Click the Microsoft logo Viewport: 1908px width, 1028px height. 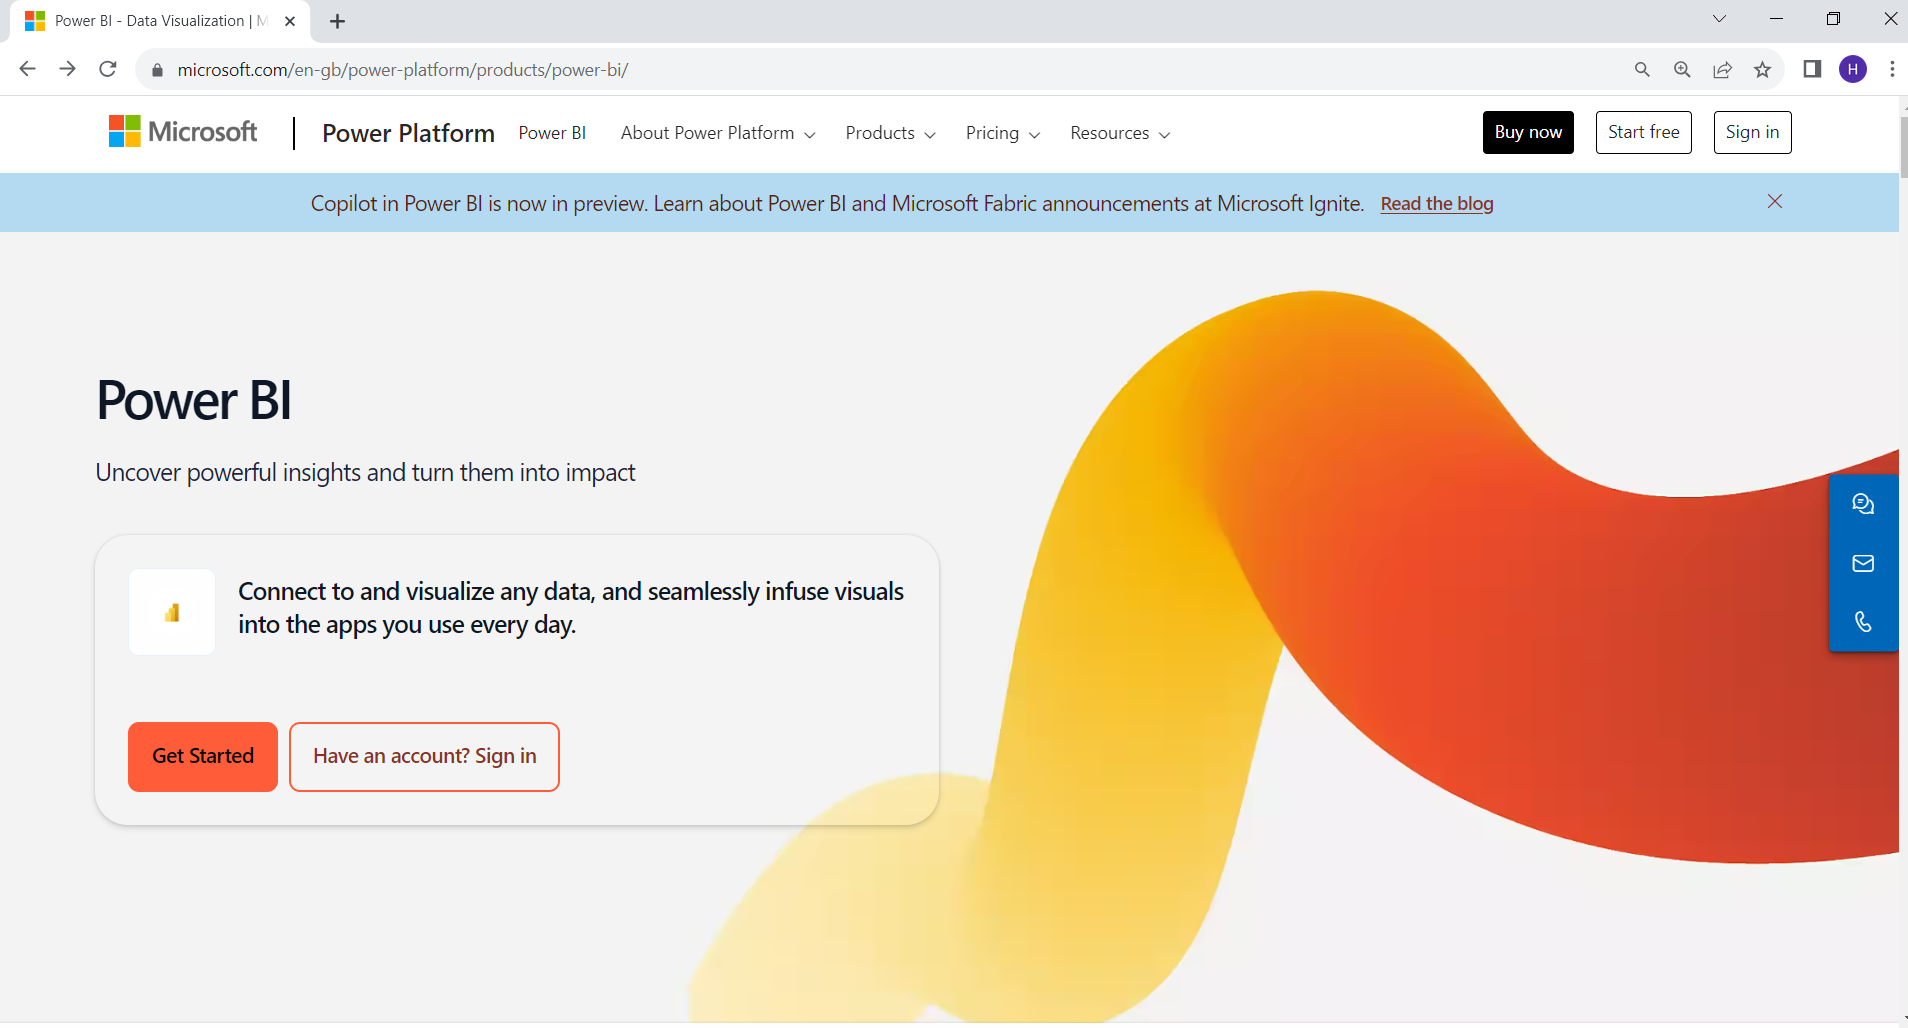pos(183,132)
